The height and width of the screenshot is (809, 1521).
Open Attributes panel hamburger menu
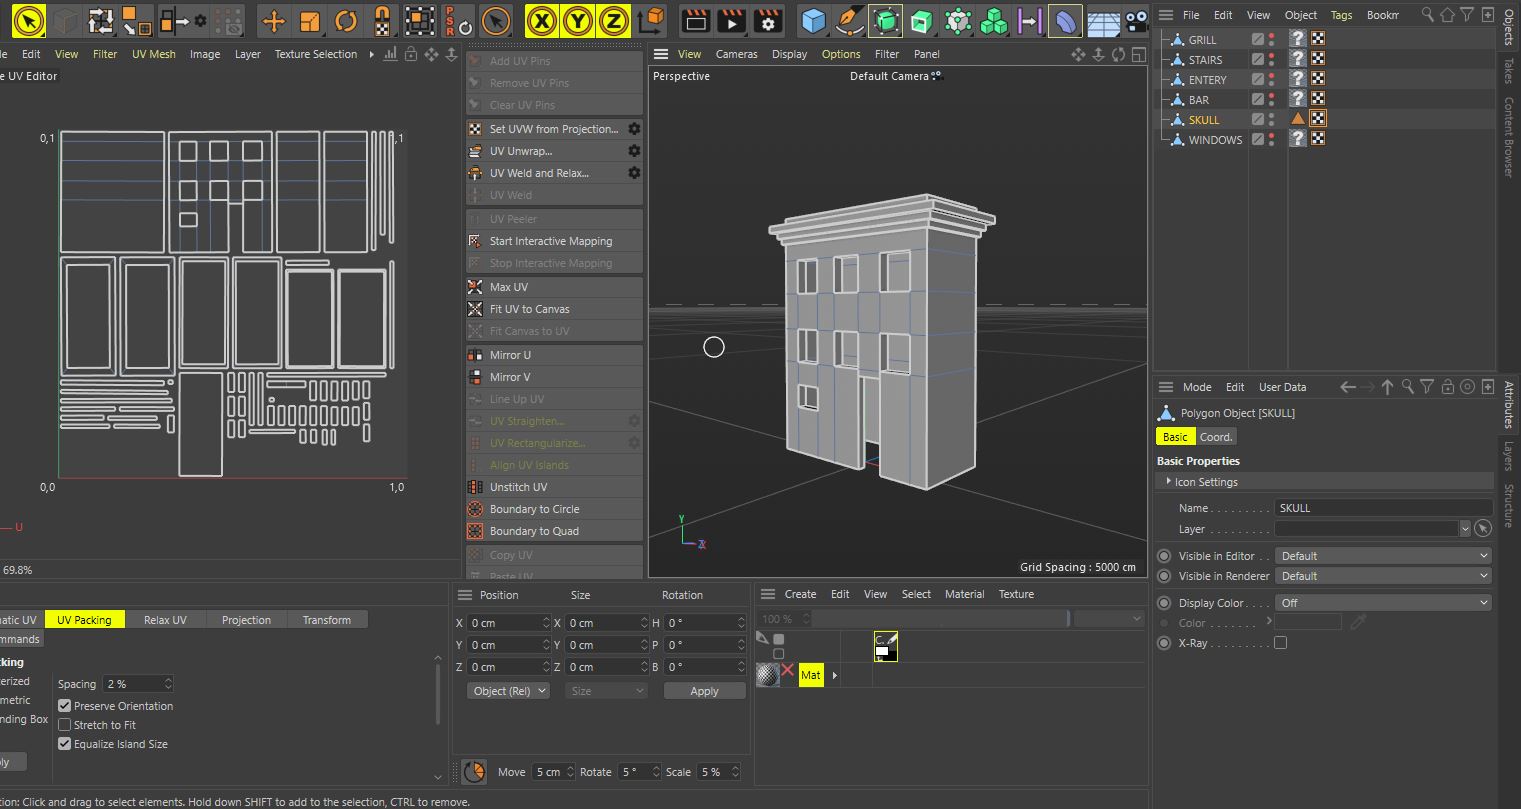click(1165, 387)
